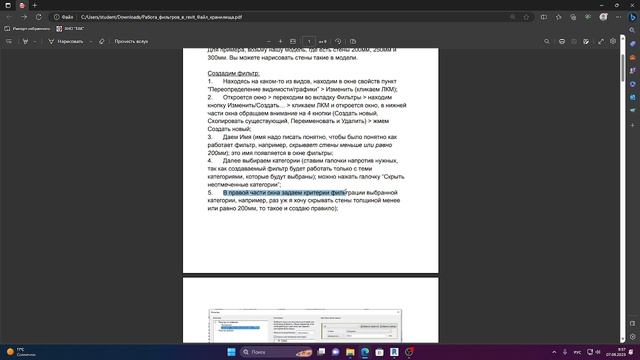Toggle fit to page width

pos(293,41)
